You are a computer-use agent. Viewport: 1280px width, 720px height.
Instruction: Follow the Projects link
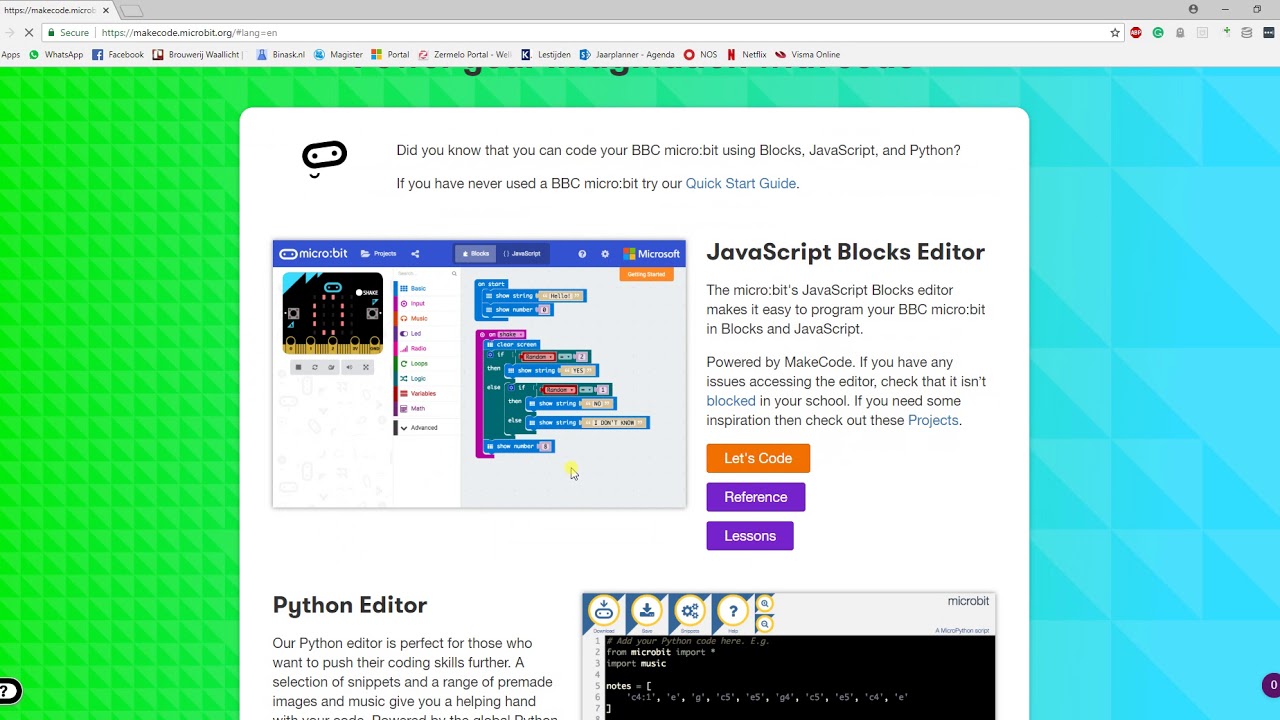tap(933, 420)
